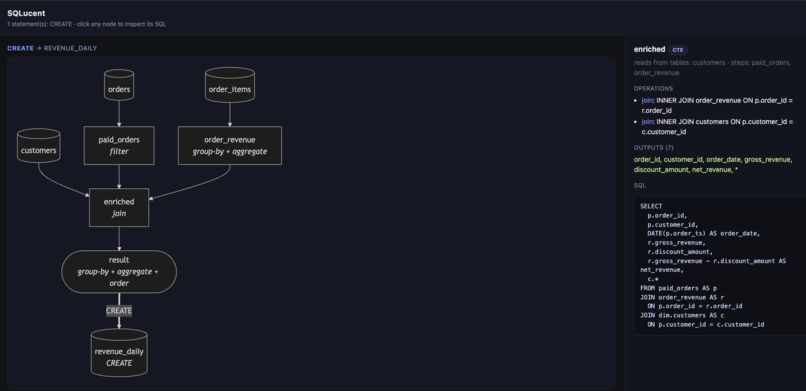806x391 pixels.
Task: Click REVENUE_DAILY in the statement header
Action: tap(70, 48)
